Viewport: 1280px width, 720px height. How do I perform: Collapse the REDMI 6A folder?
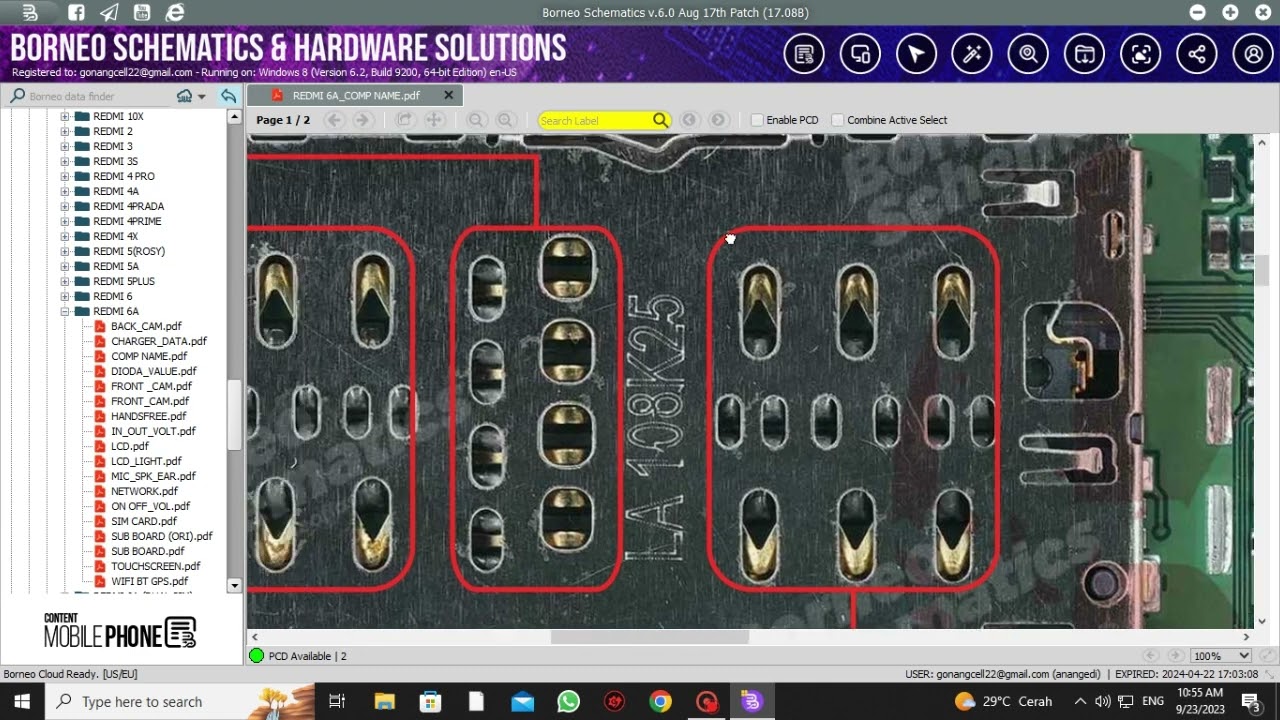tap(65, 311)
